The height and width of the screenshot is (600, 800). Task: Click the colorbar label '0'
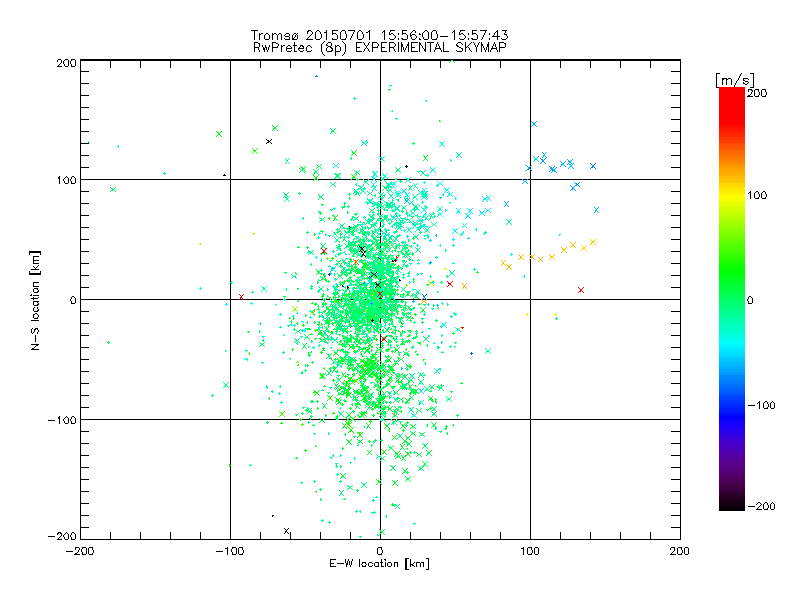tap(750, 300)
